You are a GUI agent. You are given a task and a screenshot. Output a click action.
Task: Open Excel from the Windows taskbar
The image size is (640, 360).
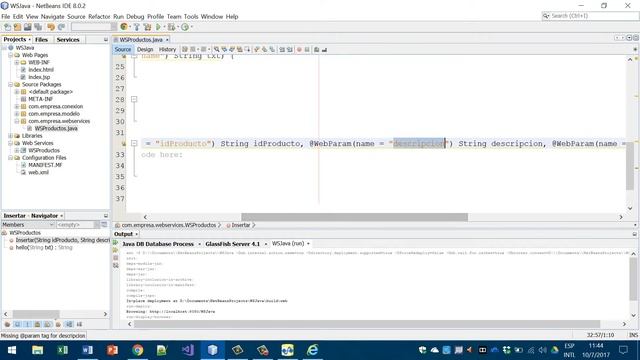[x=62, y=350]
